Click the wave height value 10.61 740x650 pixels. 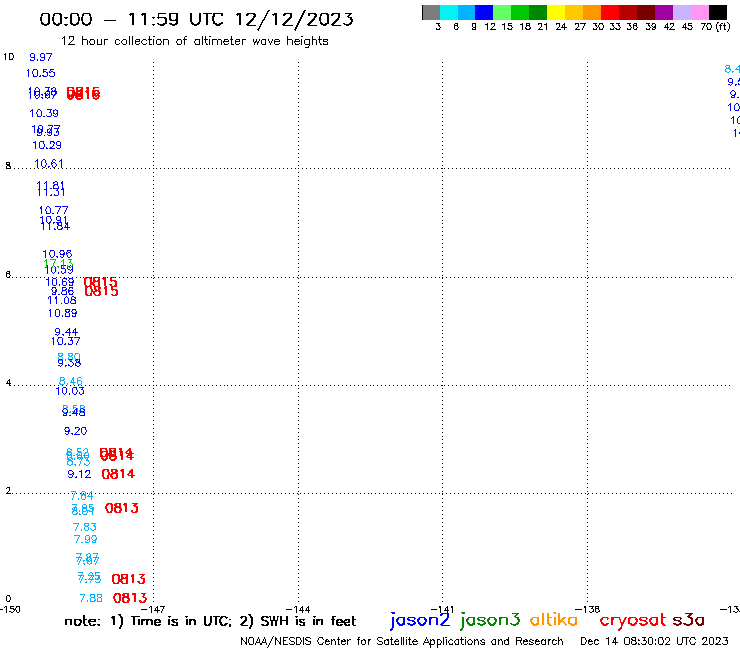[x=49, y=164]
